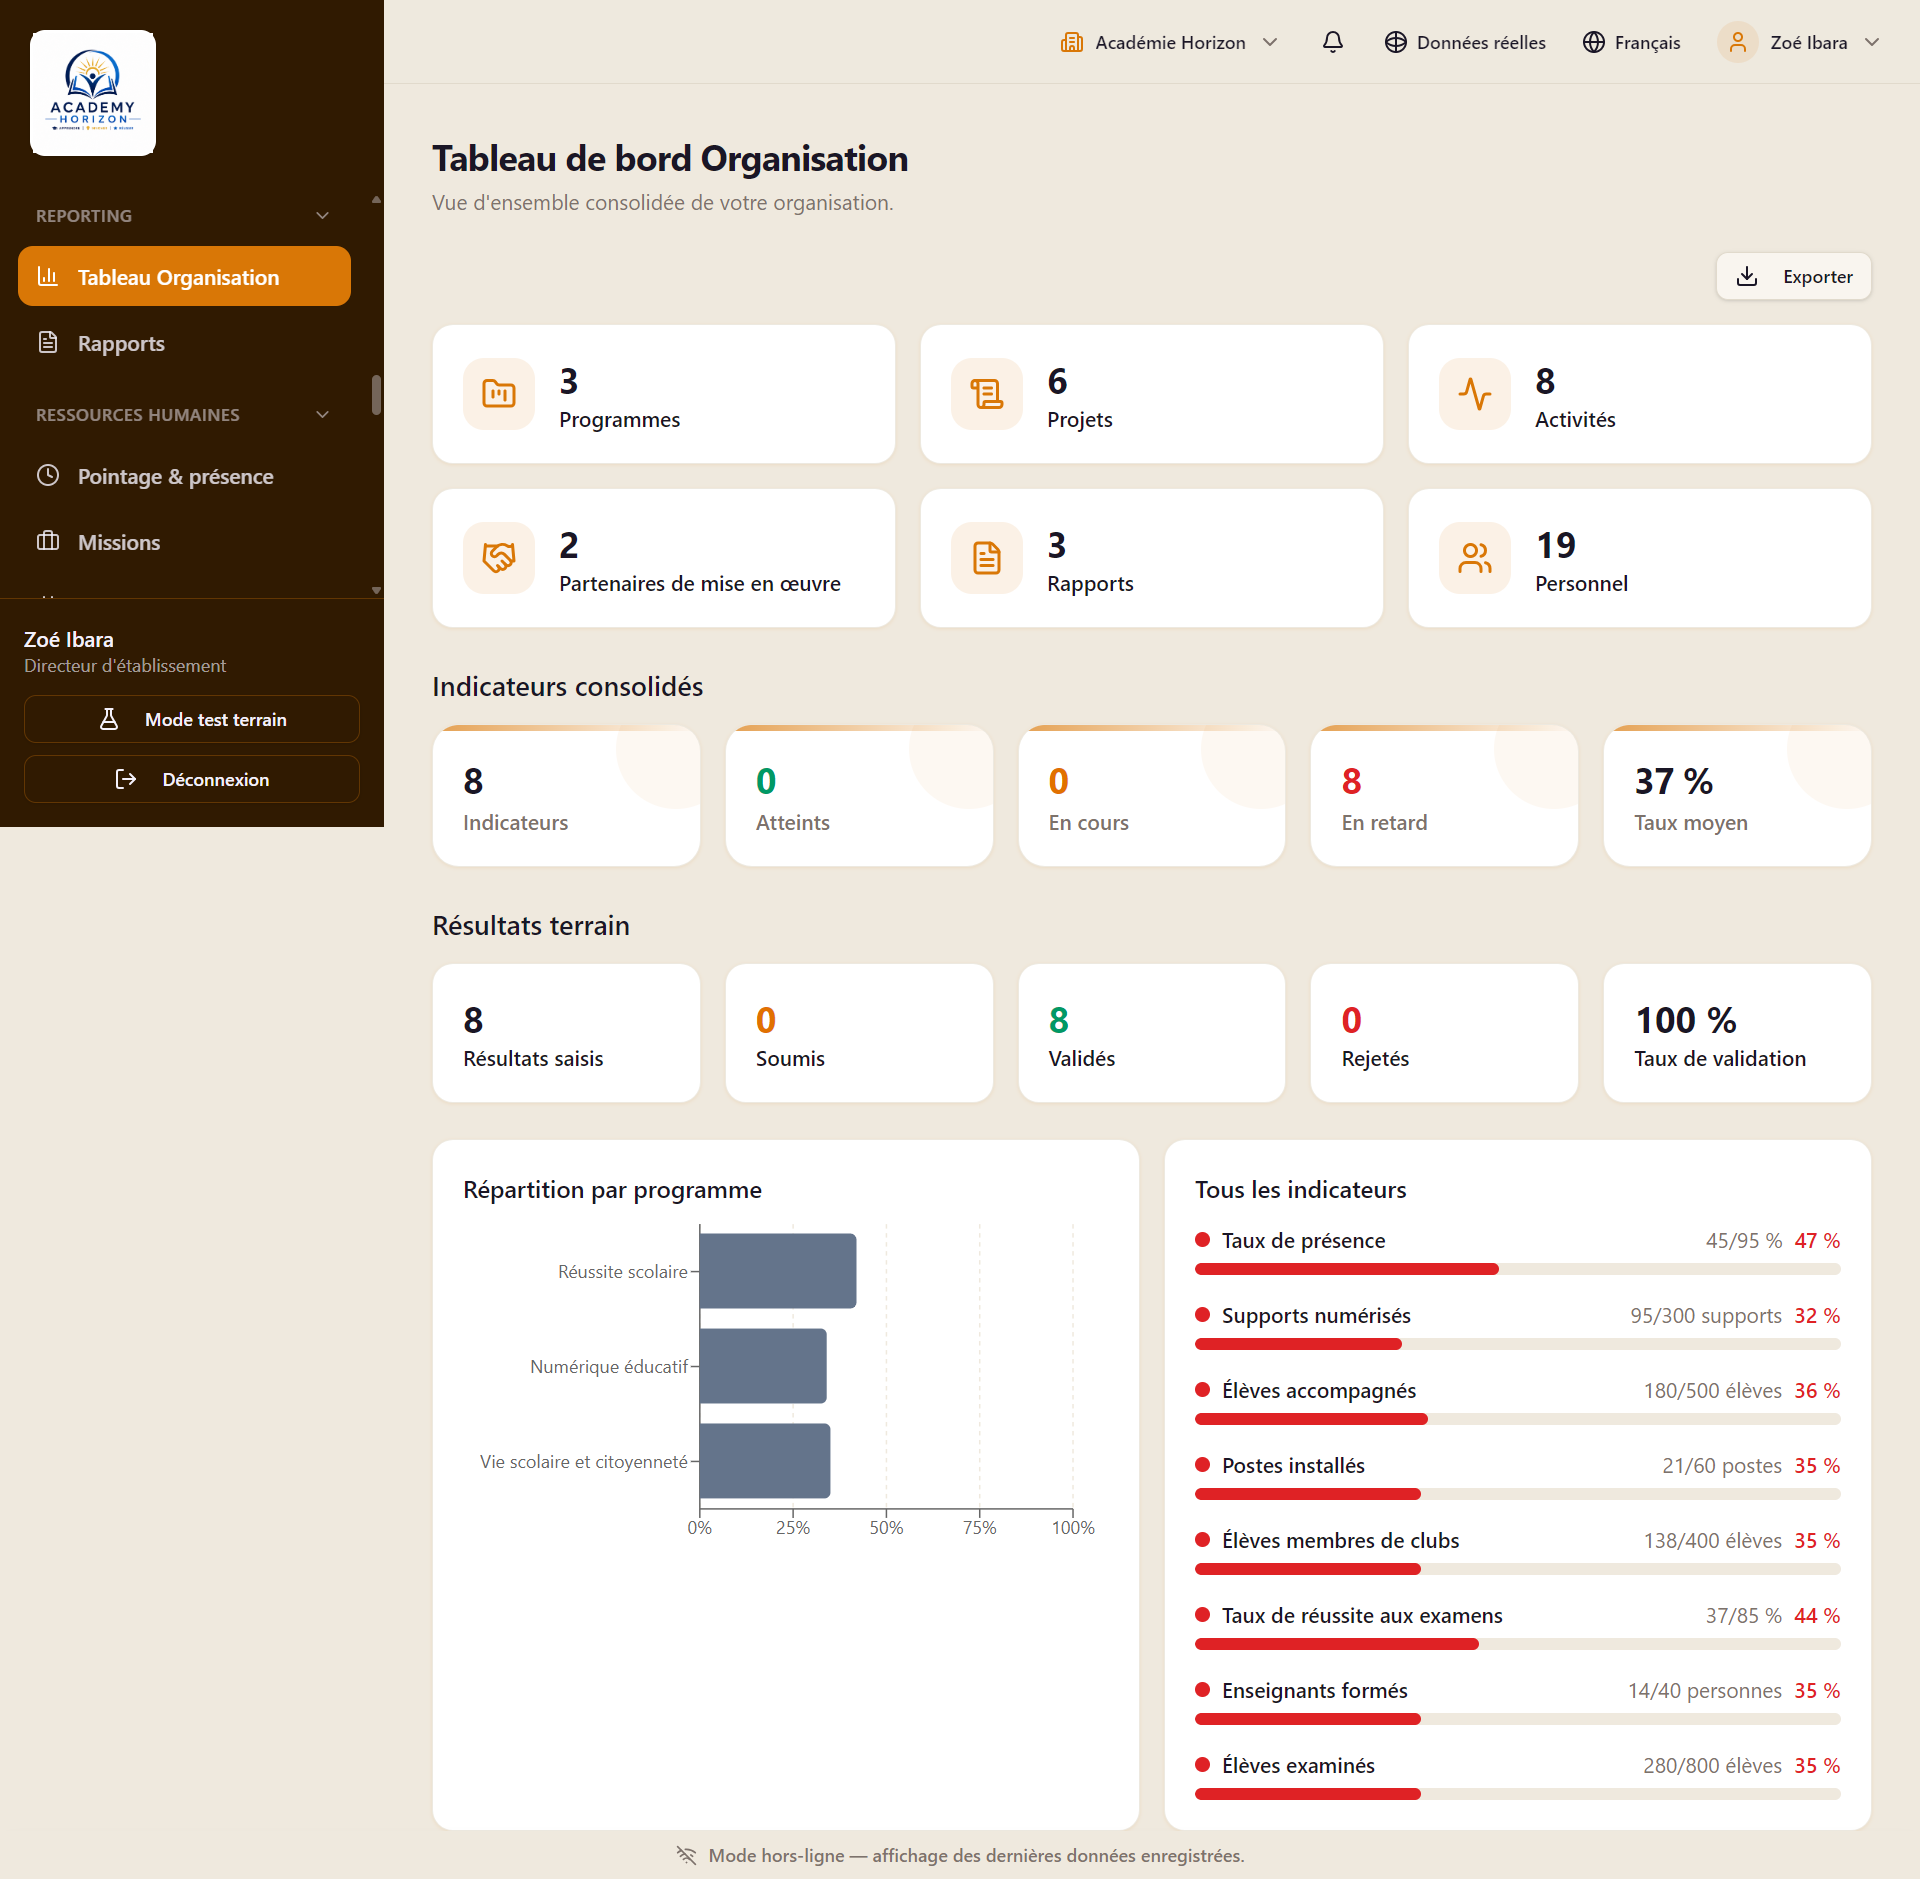Image resolution: width=1920 pixels, height=1879 pixels.
Task: Click the Academy Horizon logo
Action: 93,93
